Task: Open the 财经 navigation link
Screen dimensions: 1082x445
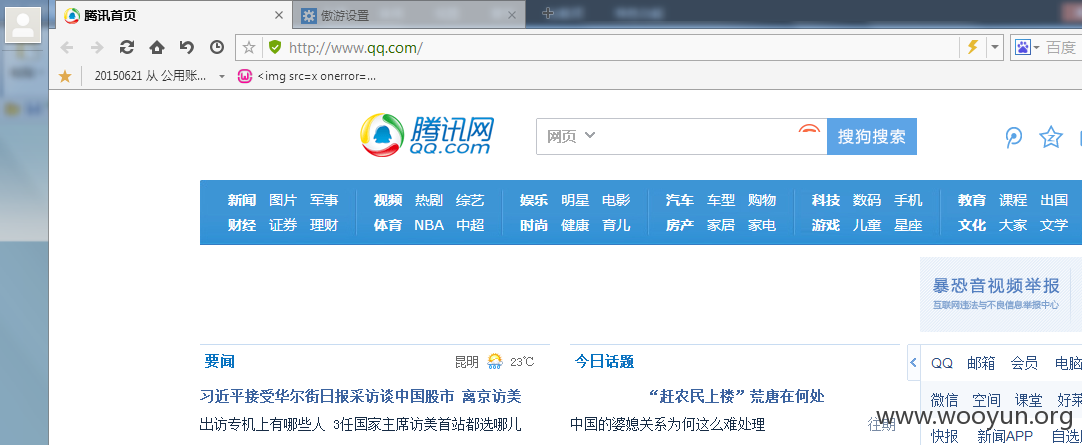Action: point(242,225)
